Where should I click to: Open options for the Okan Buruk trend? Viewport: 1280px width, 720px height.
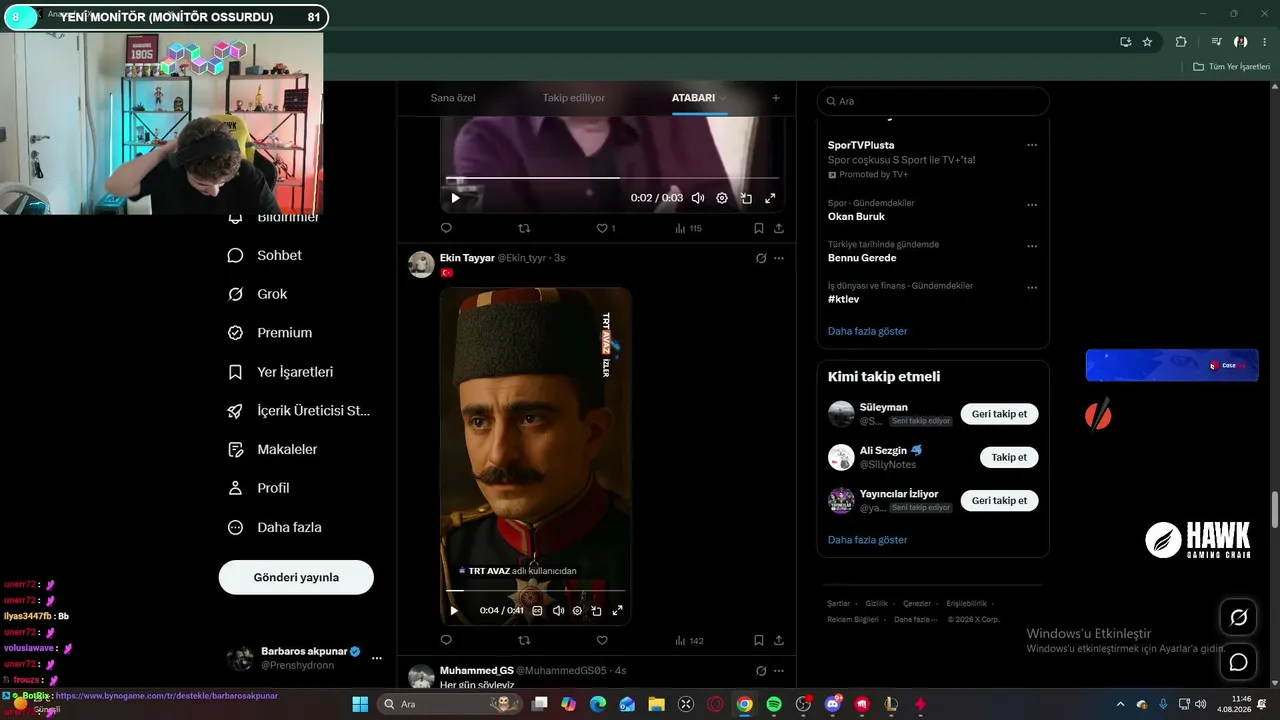[x=1032, y=205]
